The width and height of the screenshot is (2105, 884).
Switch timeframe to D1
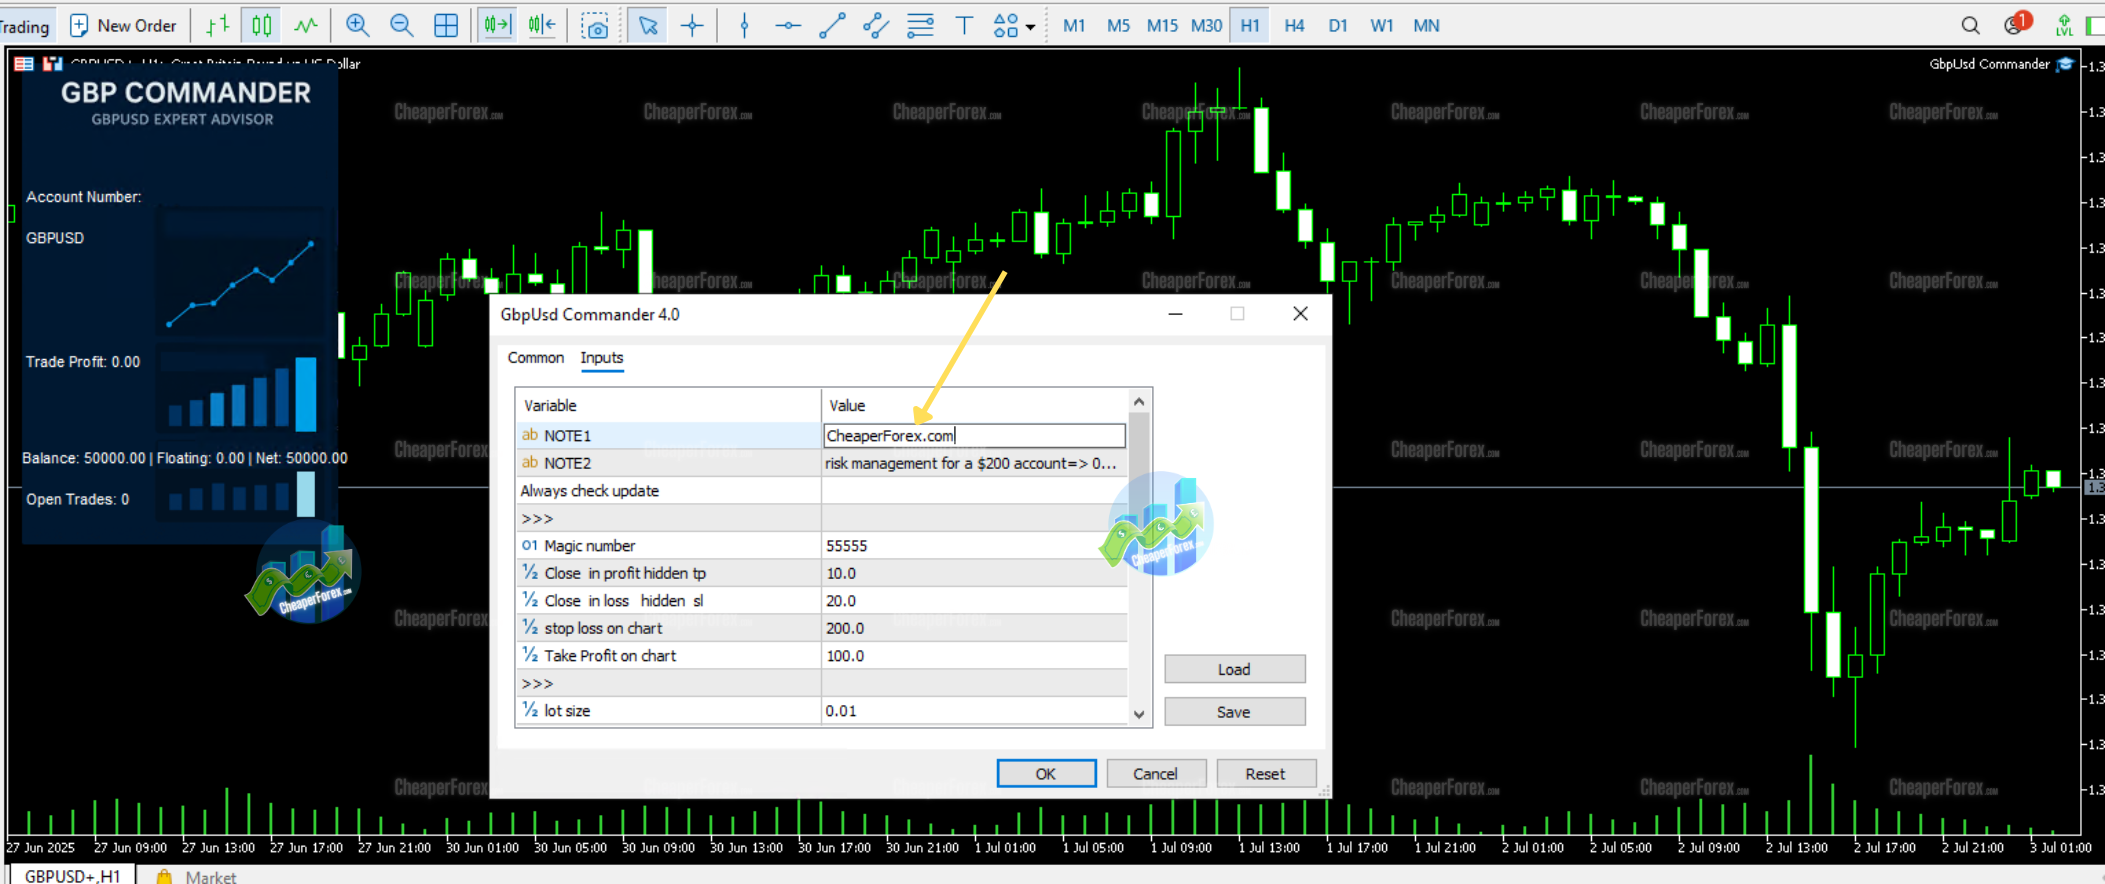[1338, 25]
